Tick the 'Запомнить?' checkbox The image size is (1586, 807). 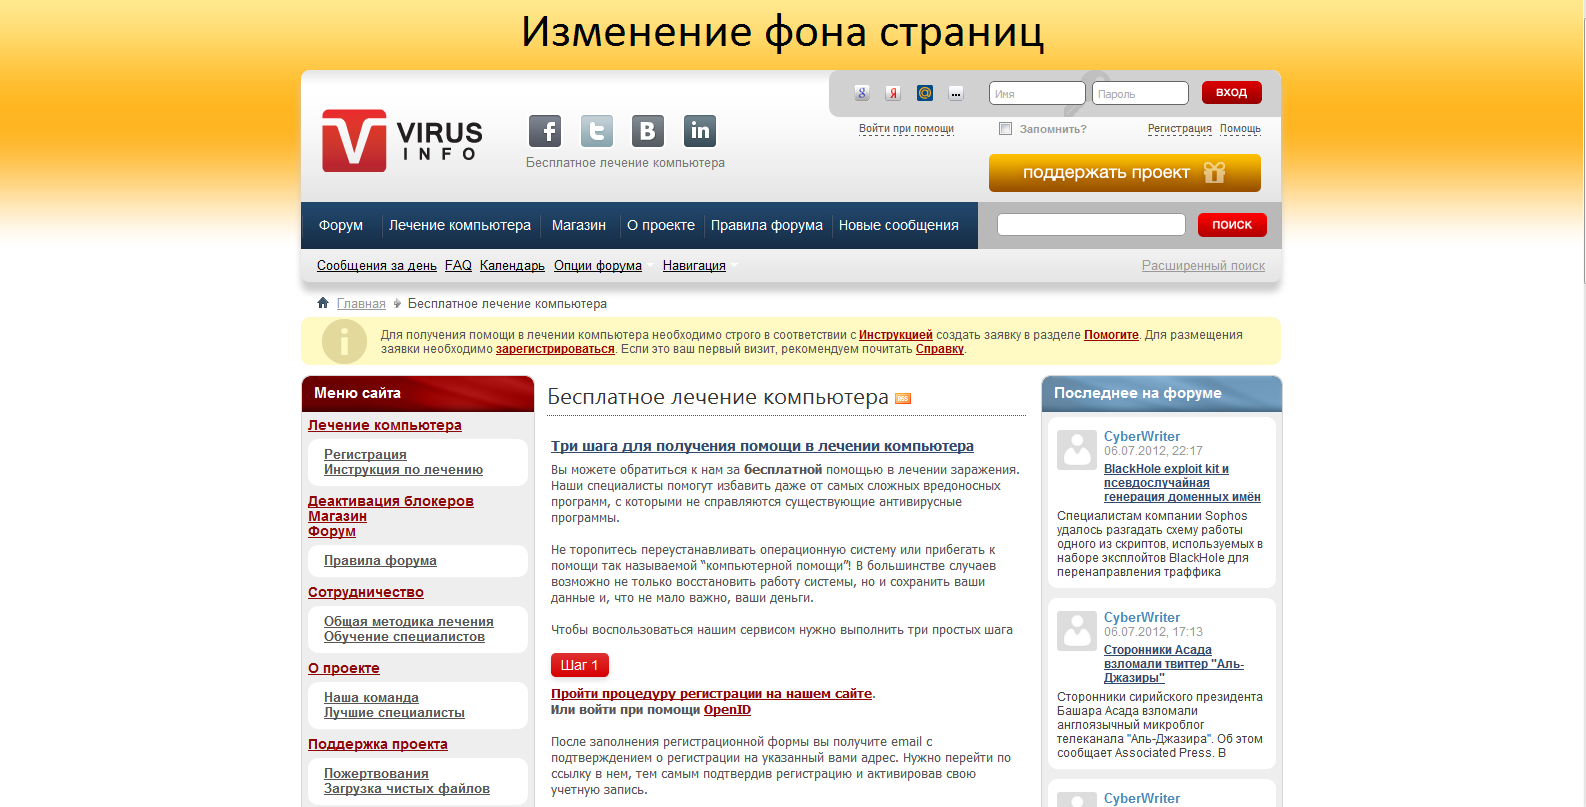1006,129
